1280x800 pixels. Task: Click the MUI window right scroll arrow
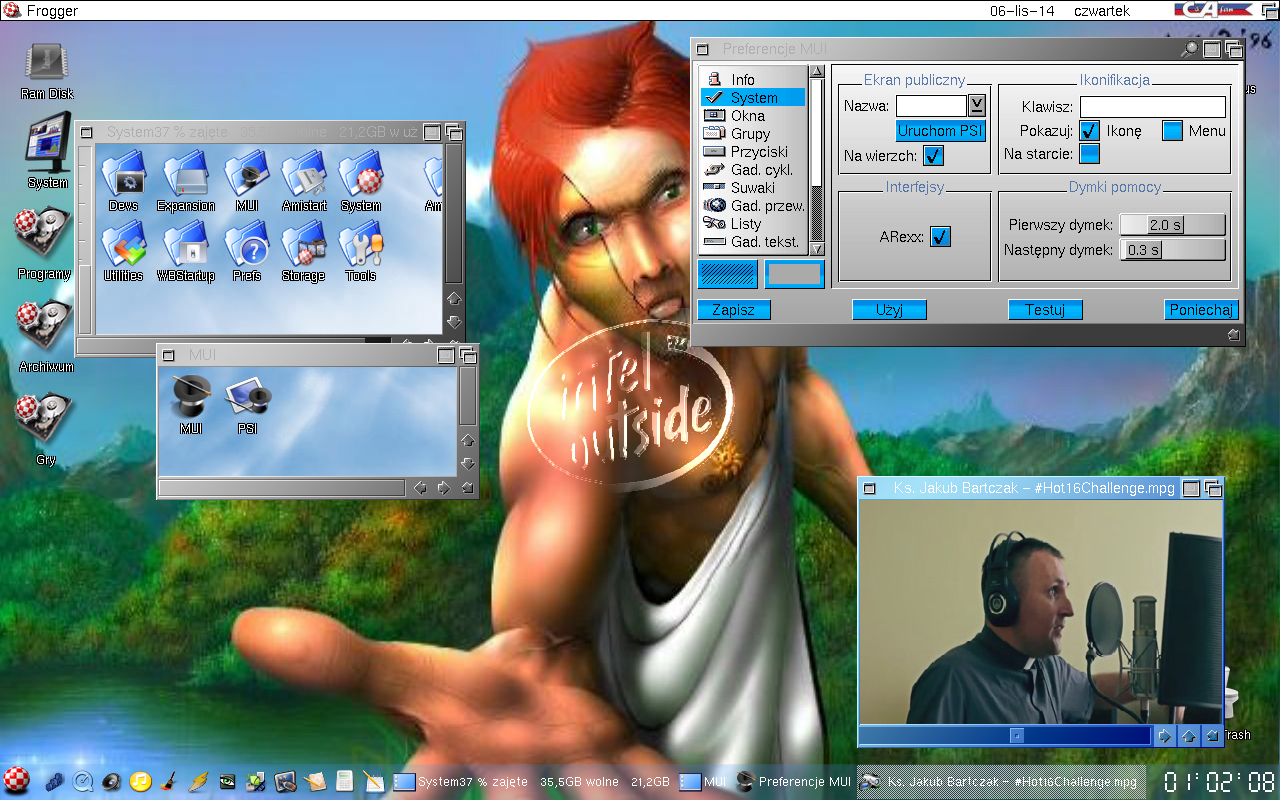pos(444,487)
